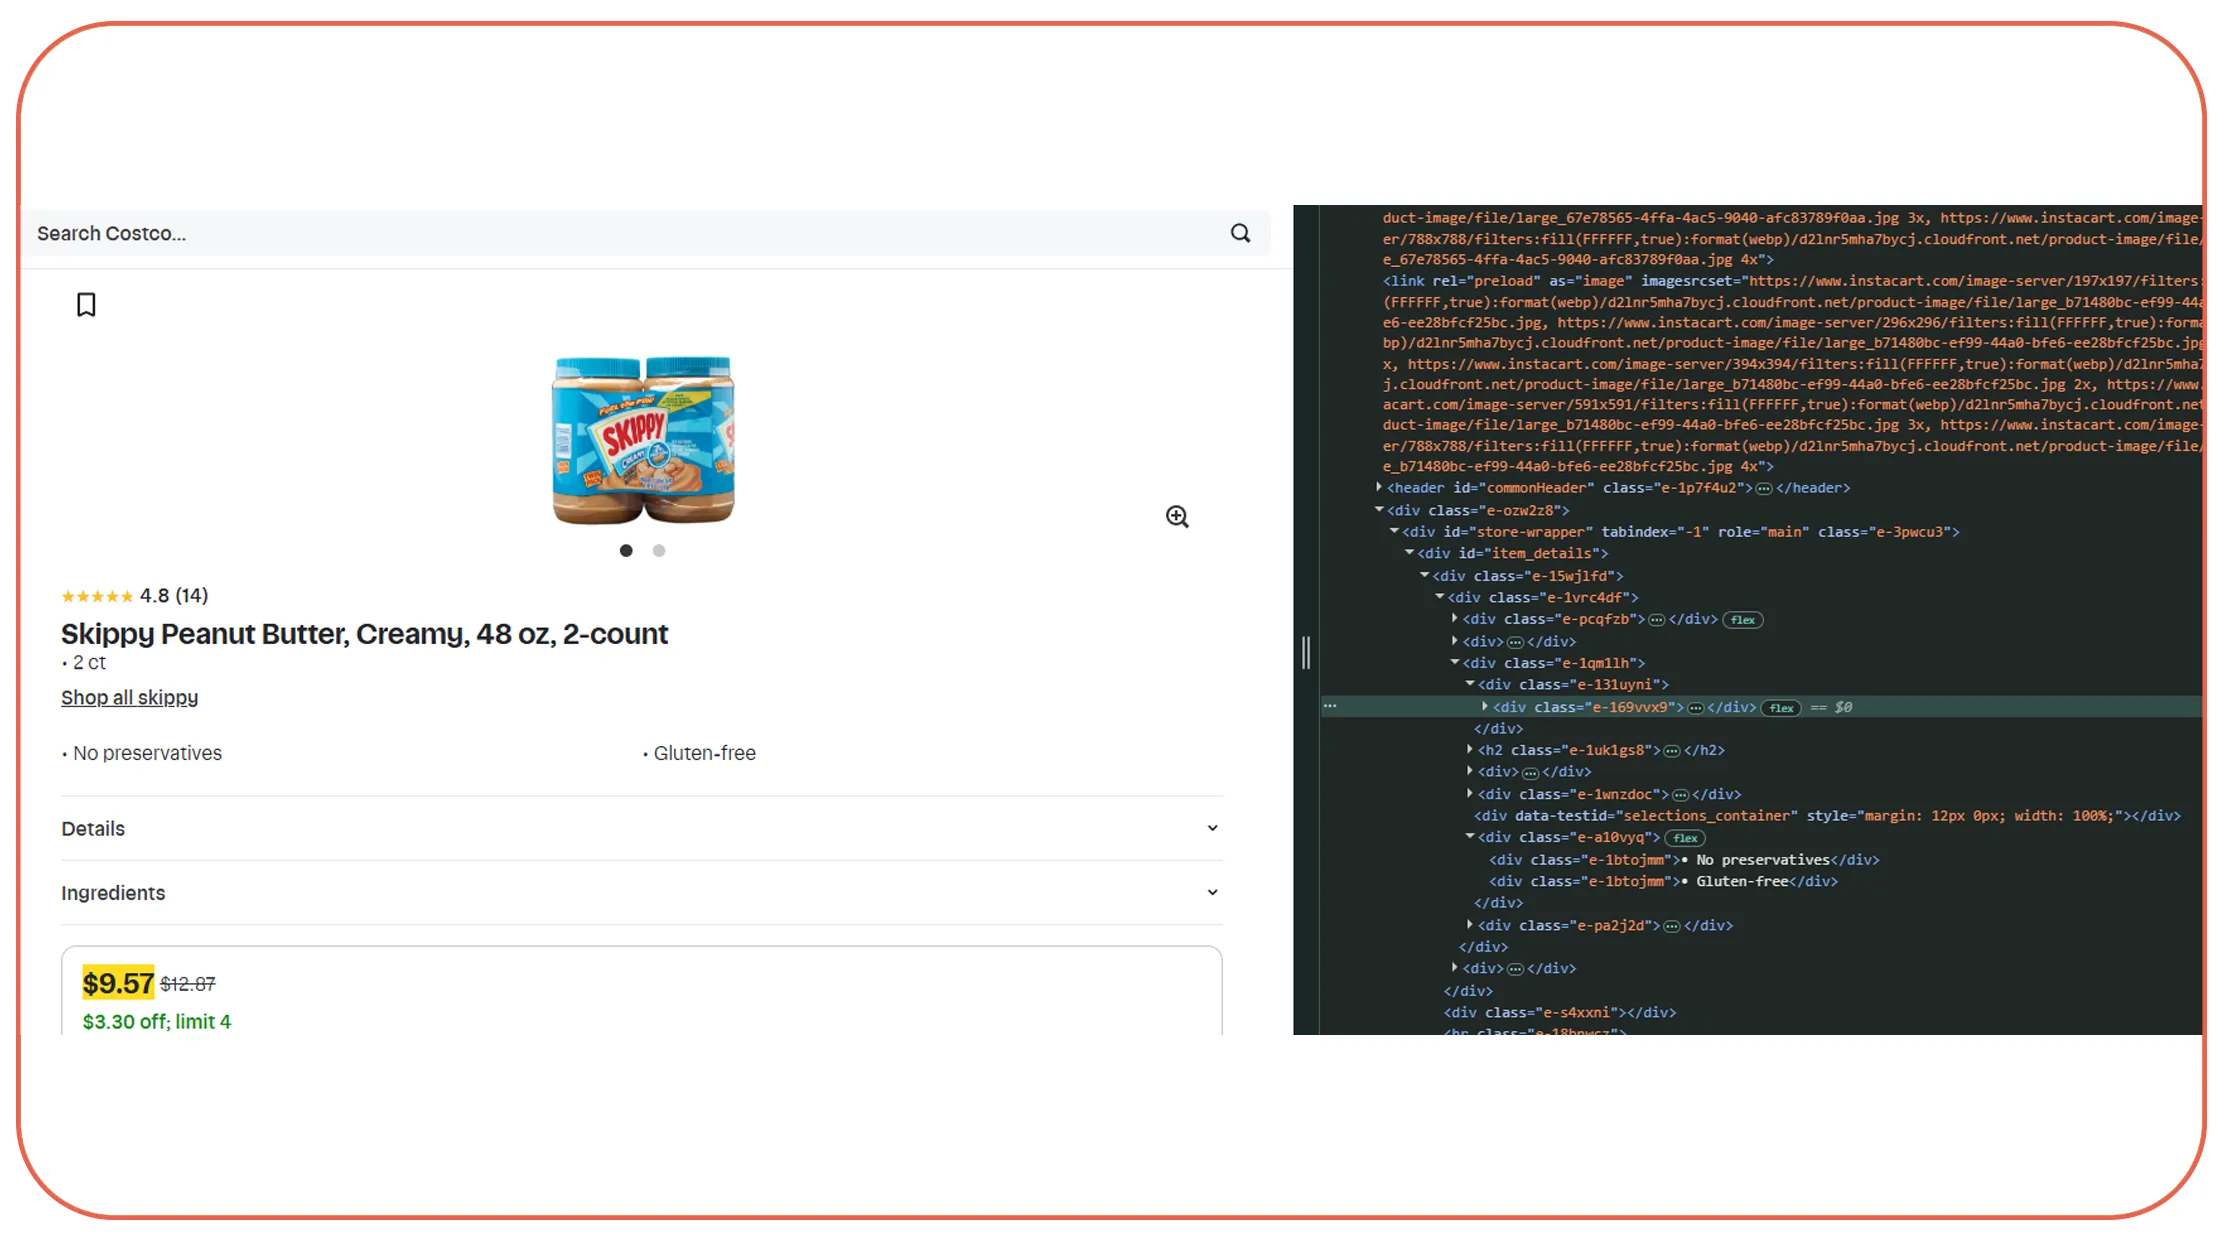Expand the h2 e-1uk1gs8 node triangle
The image size is (2223, 1240).
[1470, 749]
